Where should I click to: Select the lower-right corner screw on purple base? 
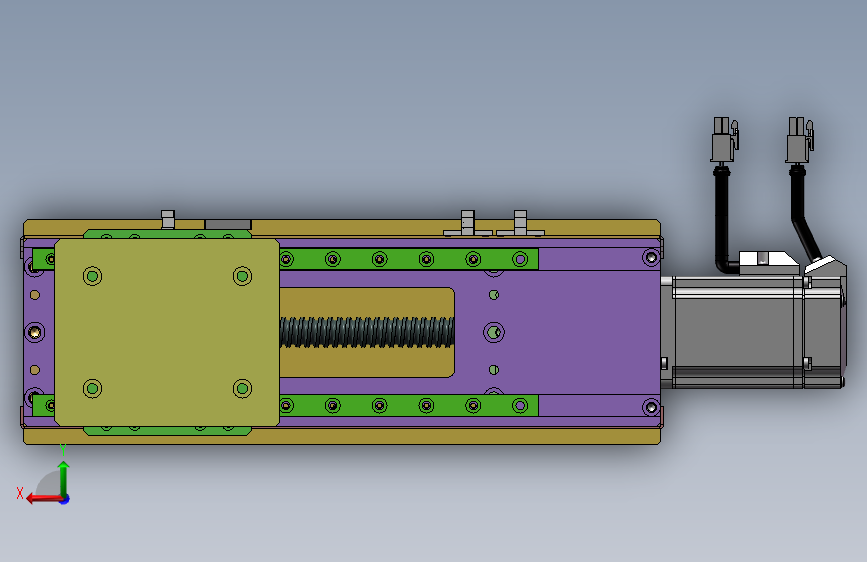click(x=651, y=408)
